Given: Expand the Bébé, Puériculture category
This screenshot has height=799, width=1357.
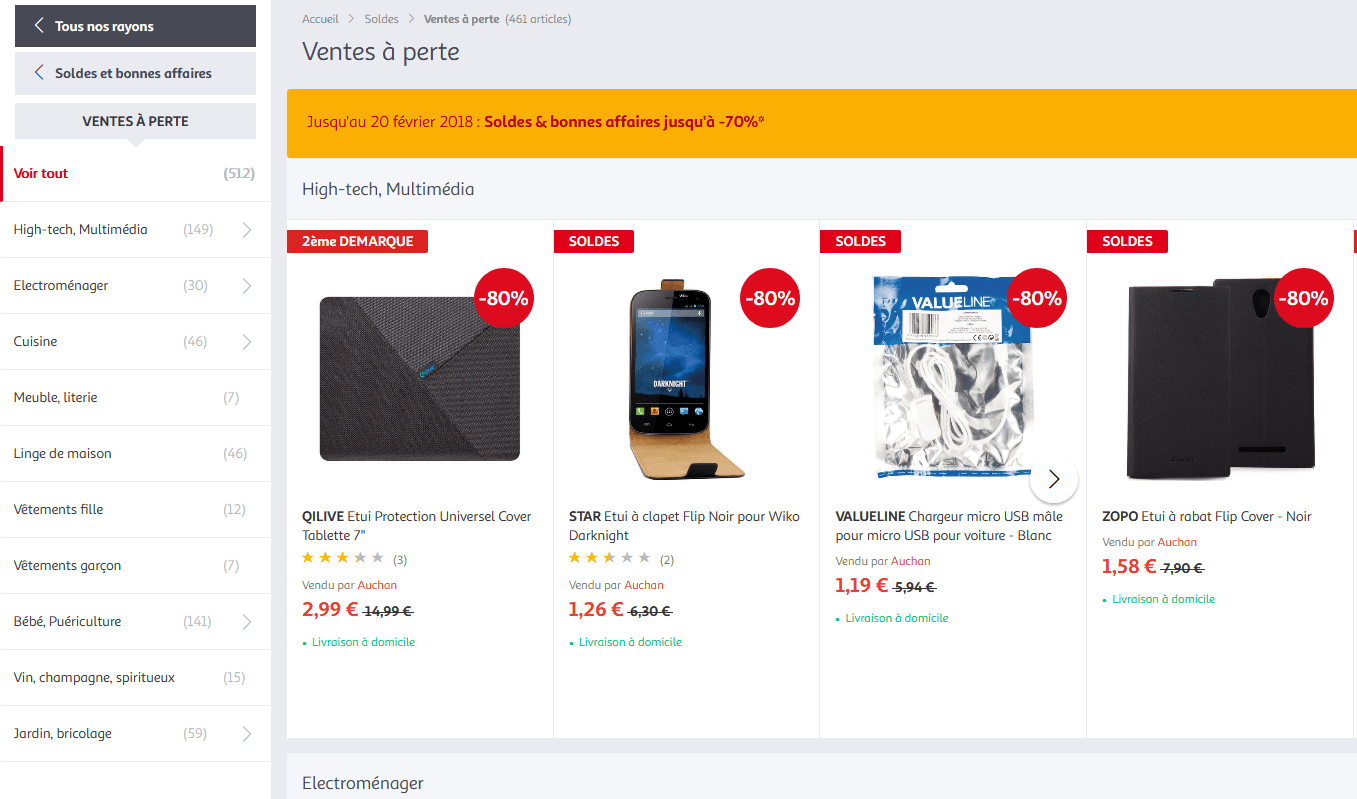Looking at the screenshot, I should coord(246,621).
